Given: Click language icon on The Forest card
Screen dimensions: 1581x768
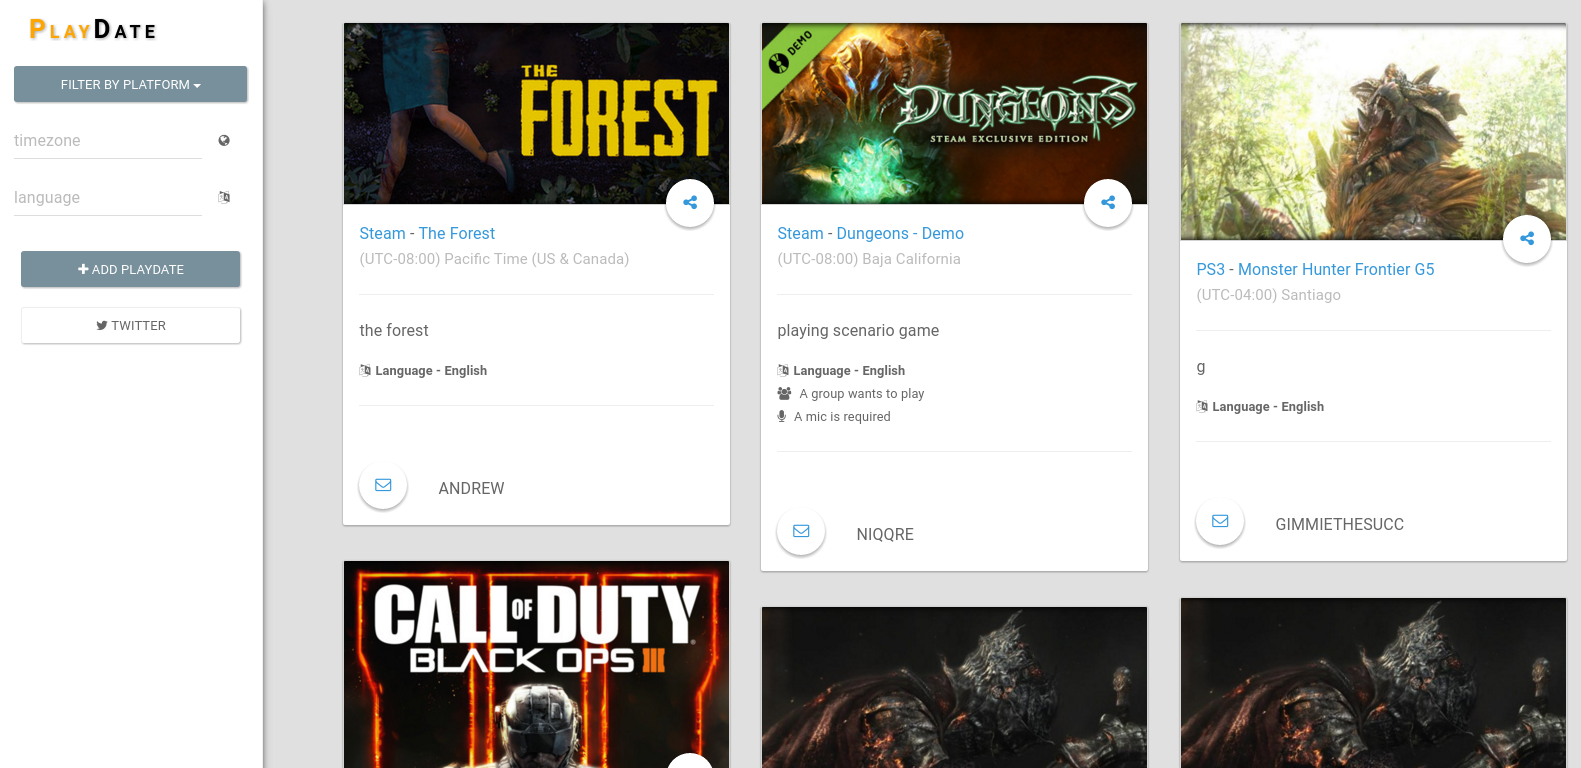Looking at the screenshot, I should click(x=365, y=370).
